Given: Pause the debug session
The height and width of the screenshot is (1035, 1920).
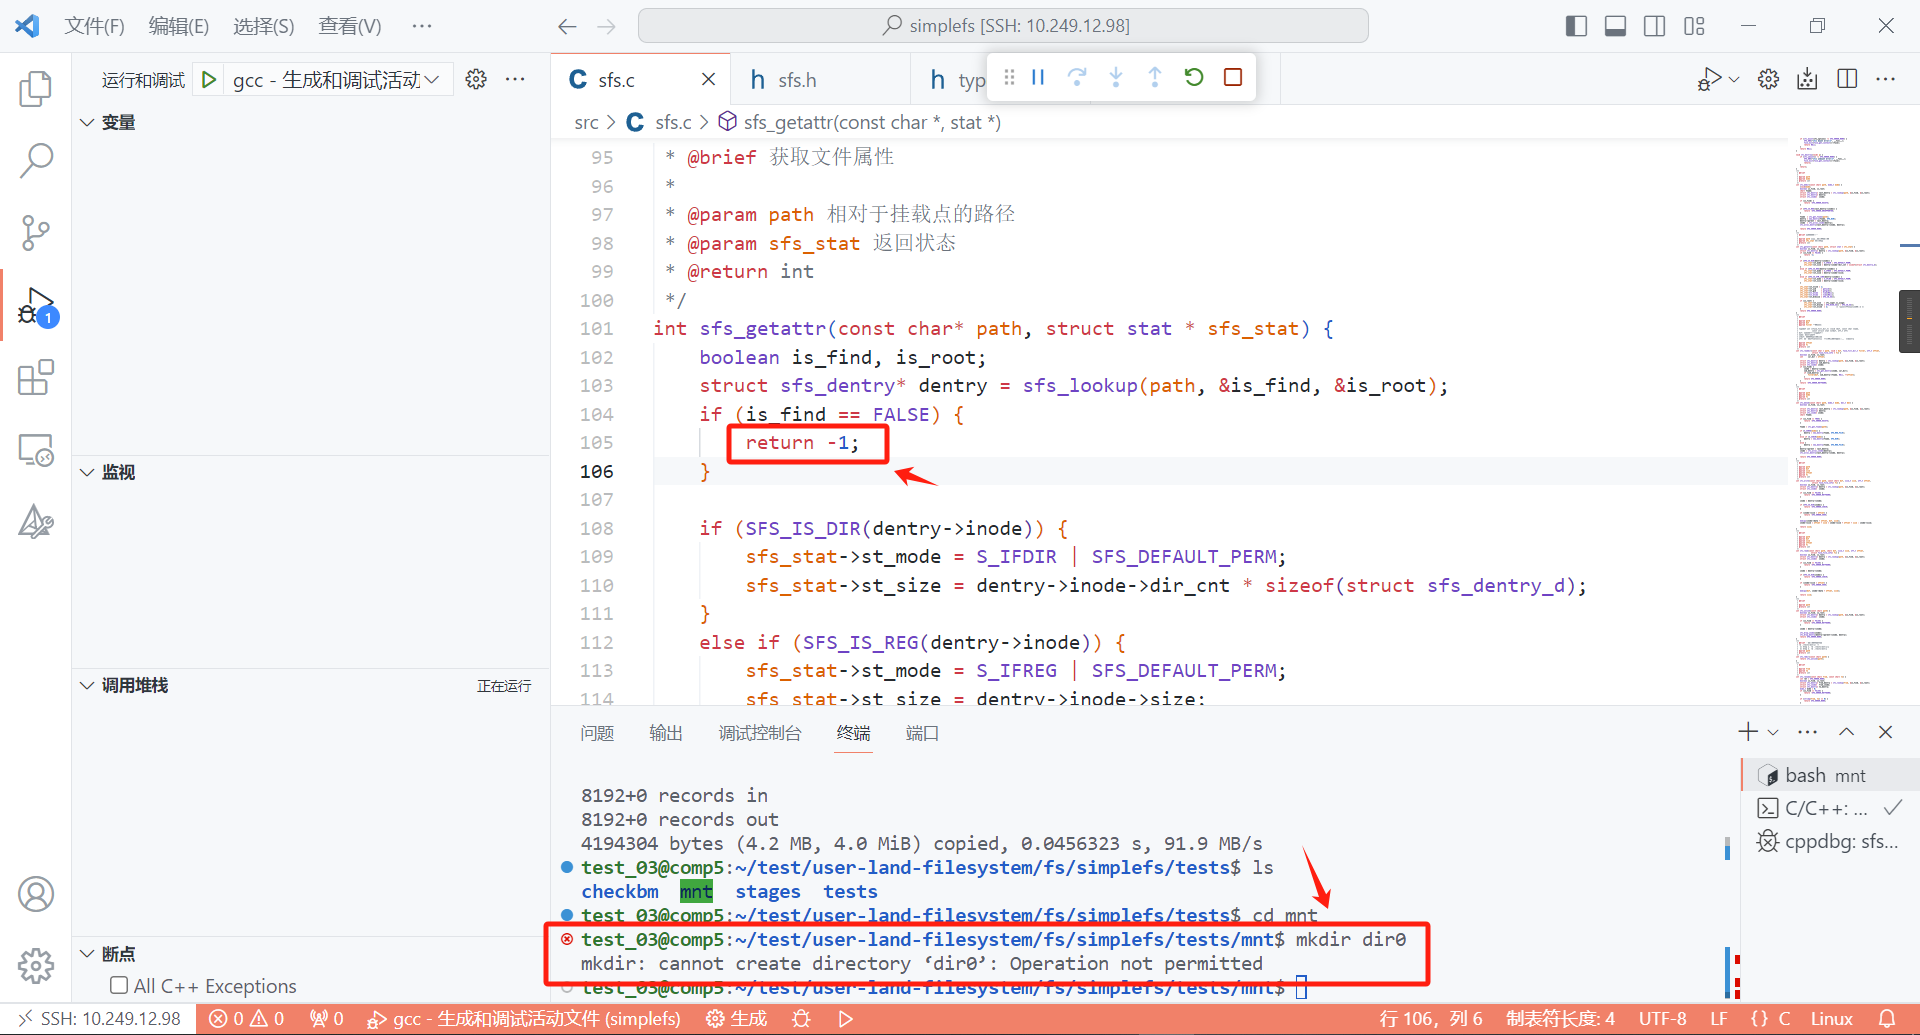Looking at the screenshot, I should 1038,78.
